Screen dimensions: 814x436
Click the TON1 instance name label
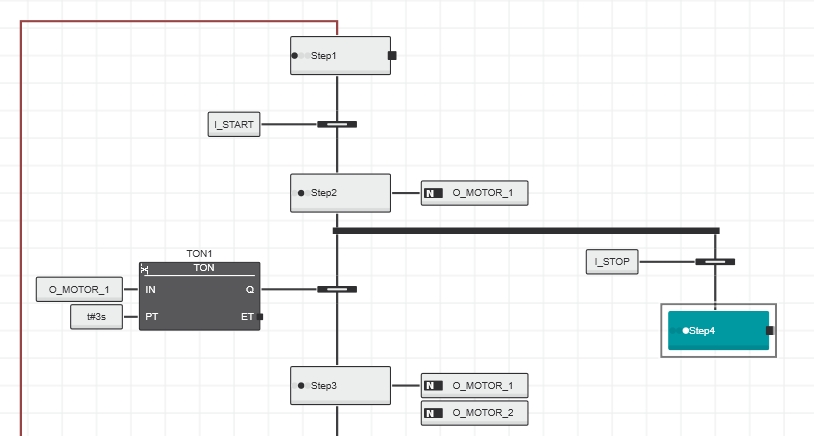click(x=199, y=254)
